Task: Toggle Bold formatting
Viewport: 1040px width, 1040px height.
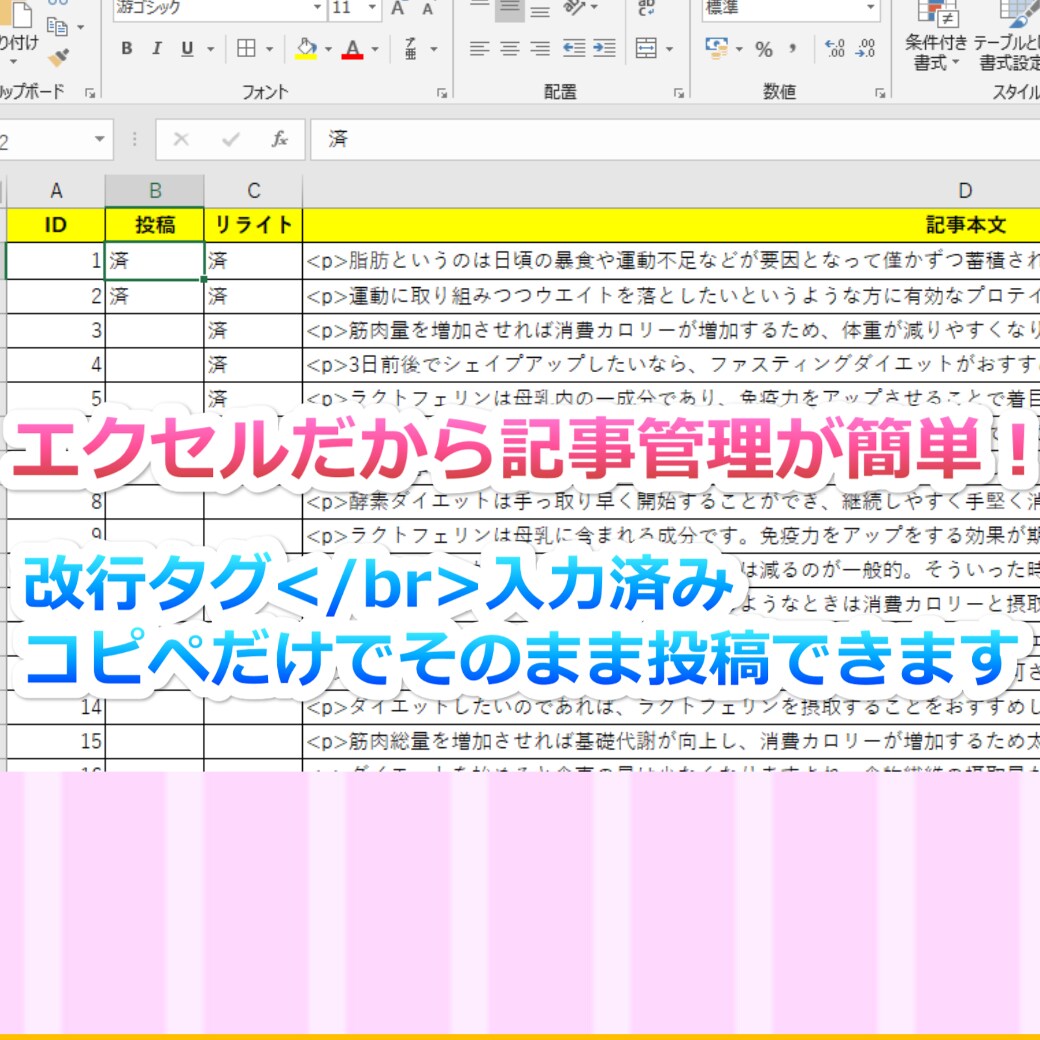Action: (127, 48)
